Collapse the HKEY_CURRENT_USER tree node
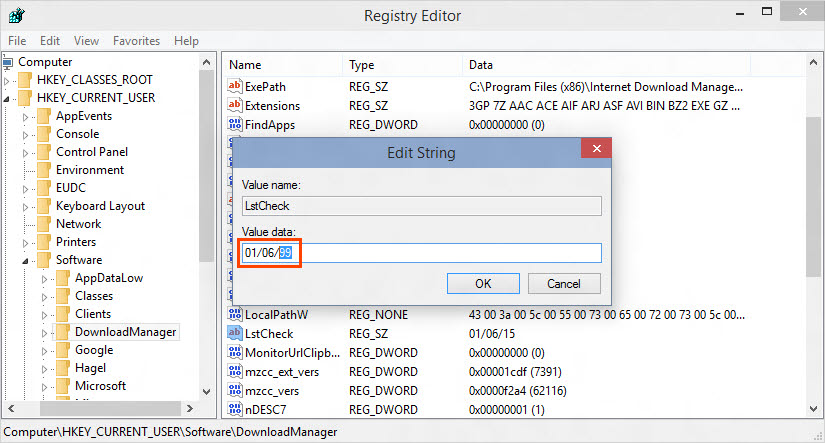This screenshot has height=443, width=825. pyautogui.click(x=10, y=99)
